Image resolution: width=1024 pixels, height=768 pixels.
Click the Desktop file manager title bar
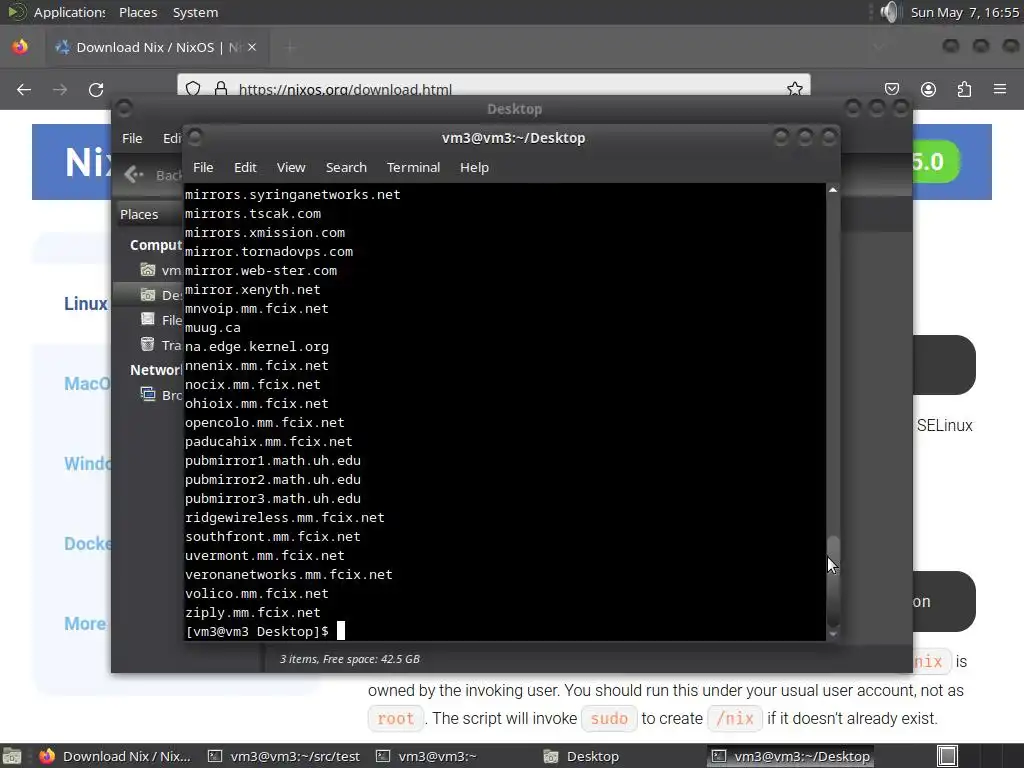(x=514, y=109)
